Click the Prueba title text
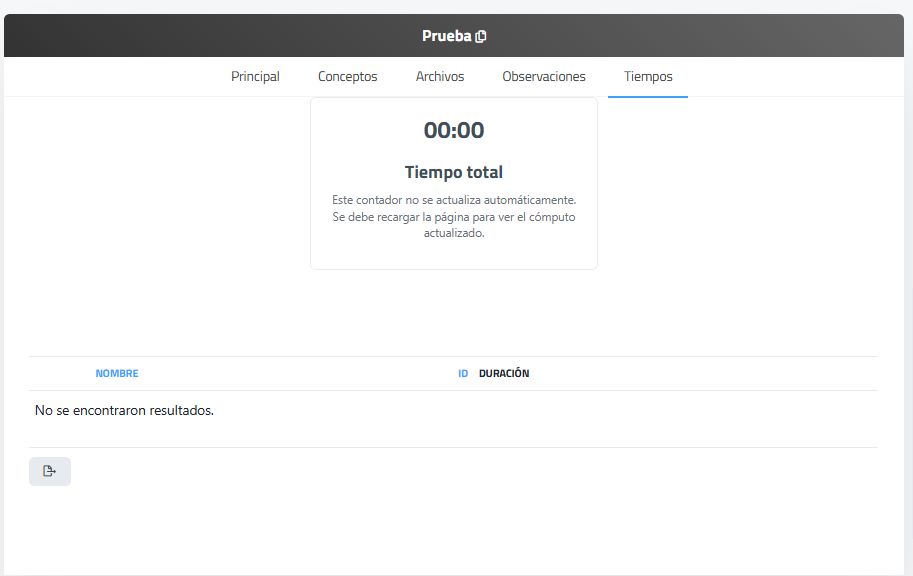Viewport: 913px width, 576px height. (446, 36)
